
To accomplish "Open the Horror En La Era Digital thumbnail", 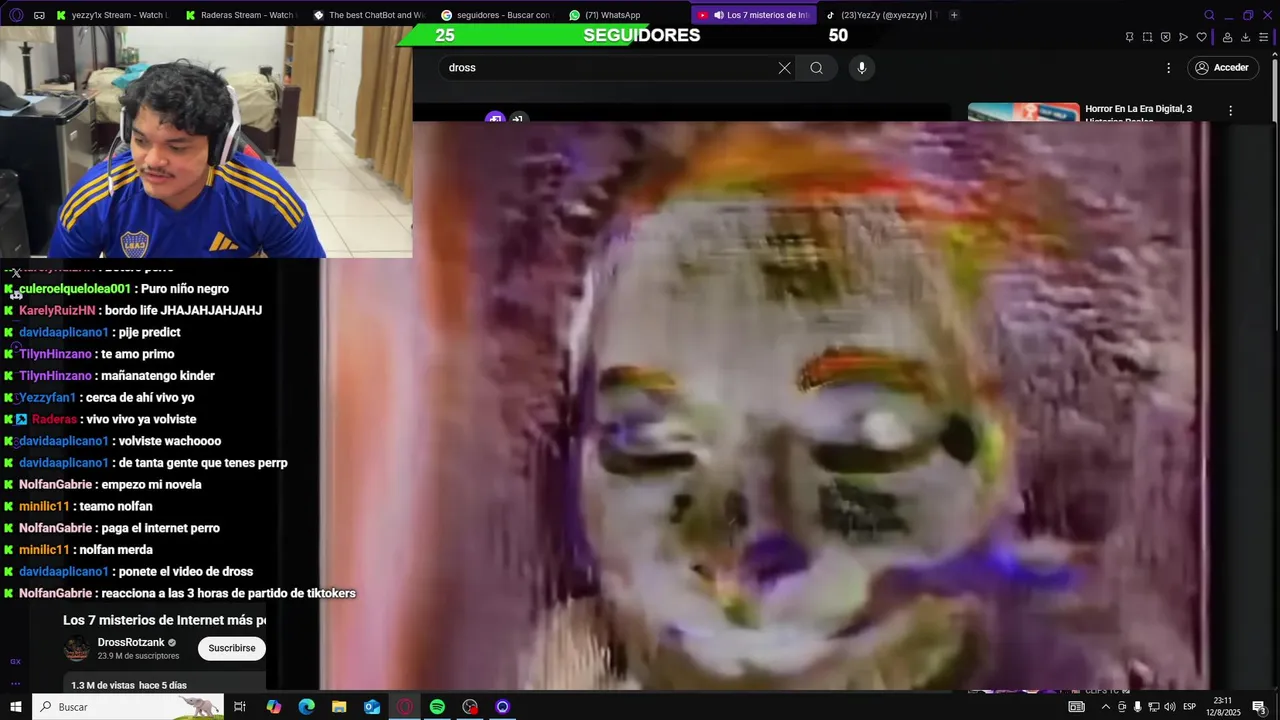I will (x=1023, y=112).
